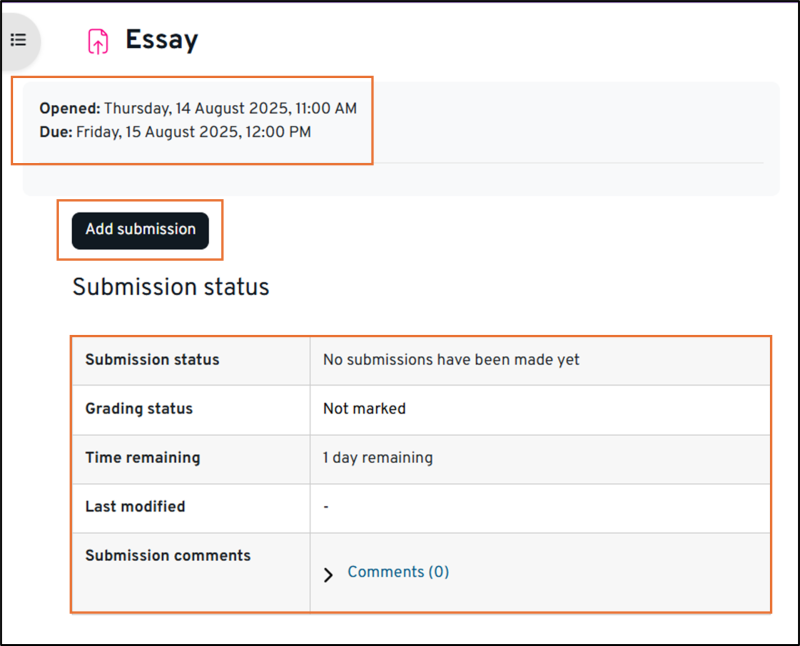This screenshot has width=800, height=646.
Task: Select the Not marked grading value
Action: [x=364, y=409]
